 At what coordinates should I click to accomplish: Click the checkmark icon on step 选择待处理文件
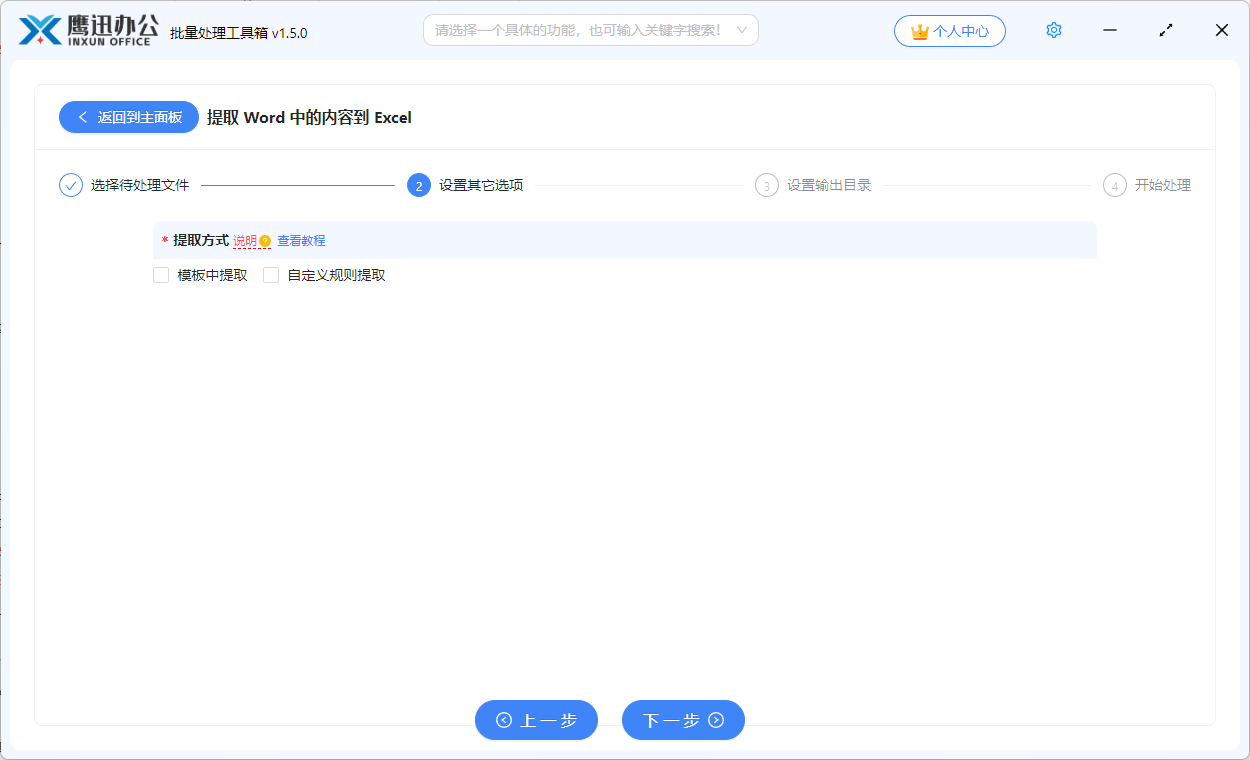coord(68,185)
